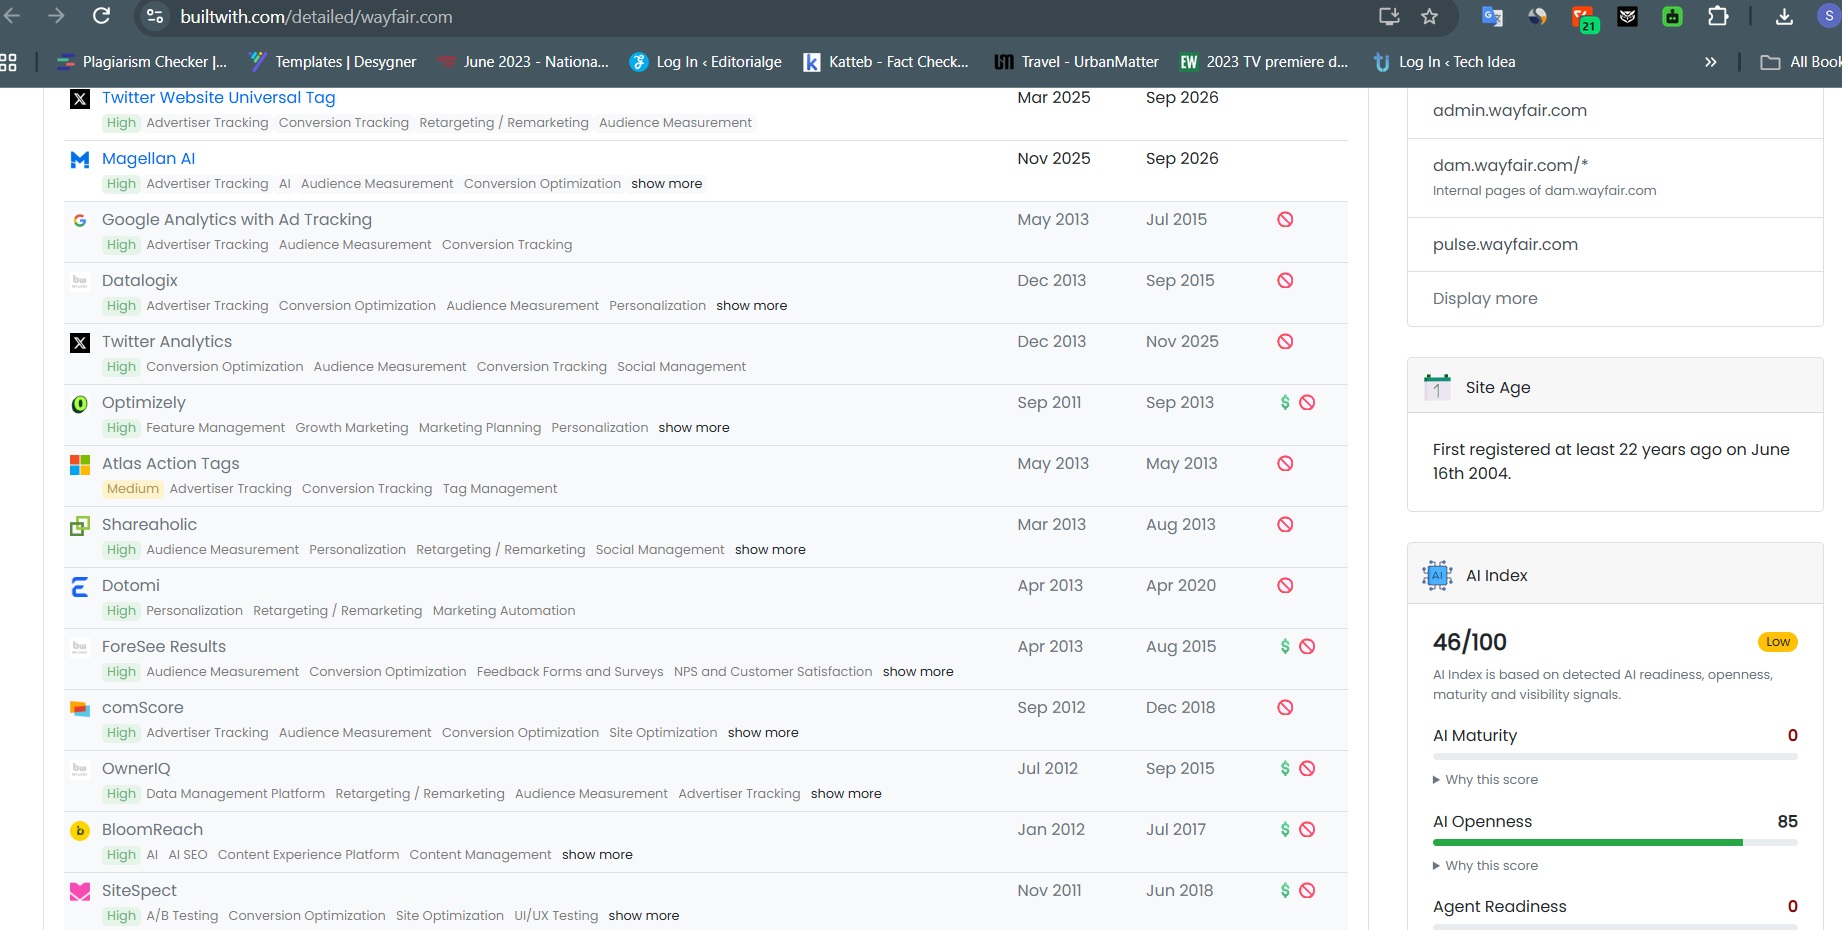The image size is (1842, 930).
Task: Click the dollar sign icon in Optimizely row
Action: click(x=1285, y=402)
